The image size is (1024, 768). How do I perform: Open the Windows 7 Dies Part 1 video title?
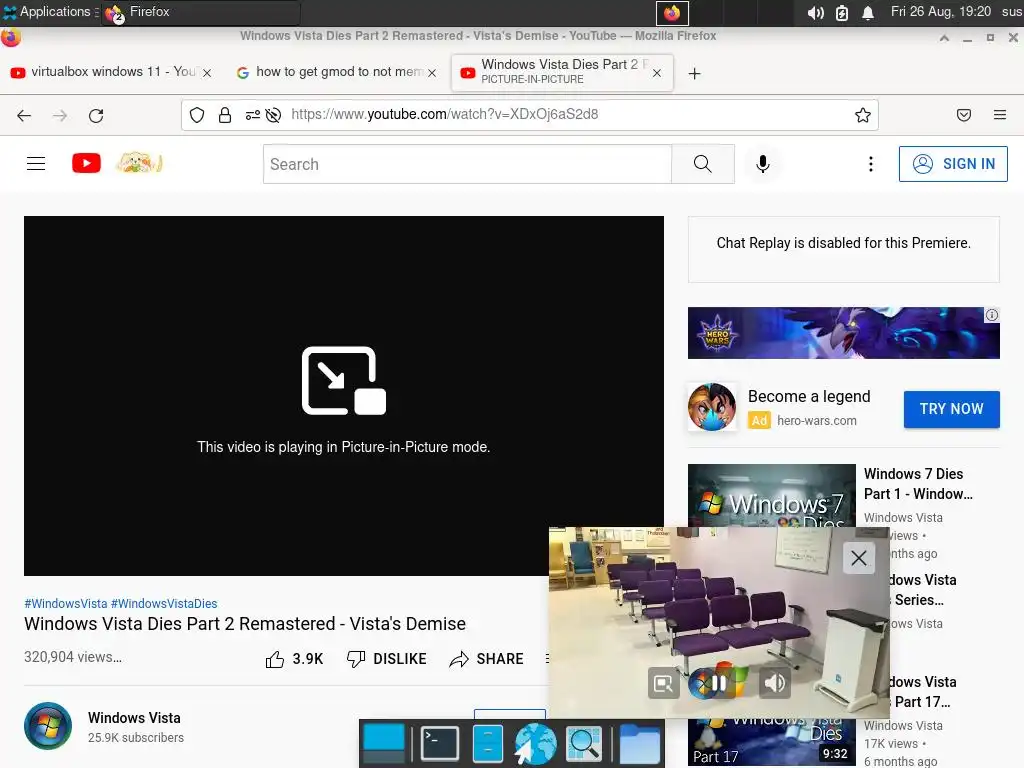click(918, 483)
